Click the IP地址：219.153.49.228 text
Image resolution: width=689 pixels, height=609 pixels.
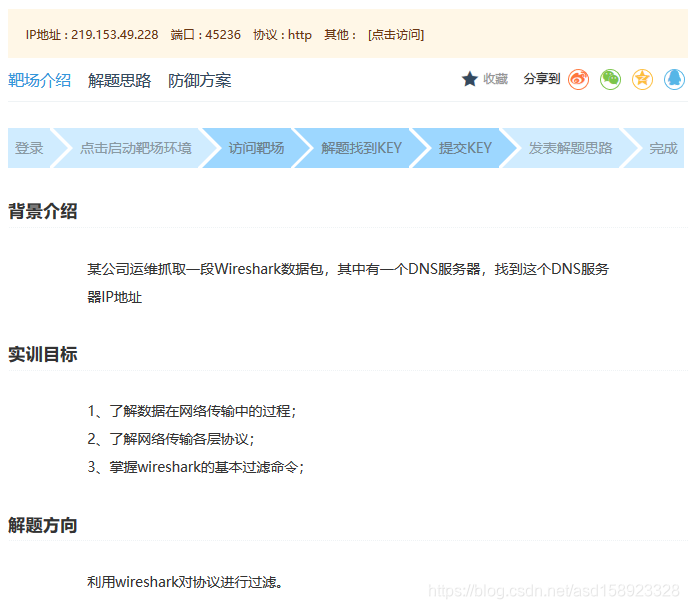(92, 35)
